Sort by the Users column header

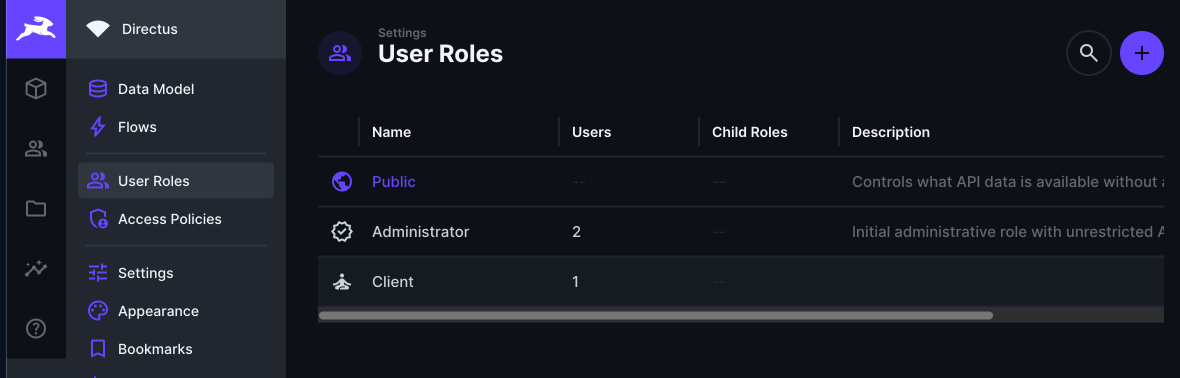[592, 132]
